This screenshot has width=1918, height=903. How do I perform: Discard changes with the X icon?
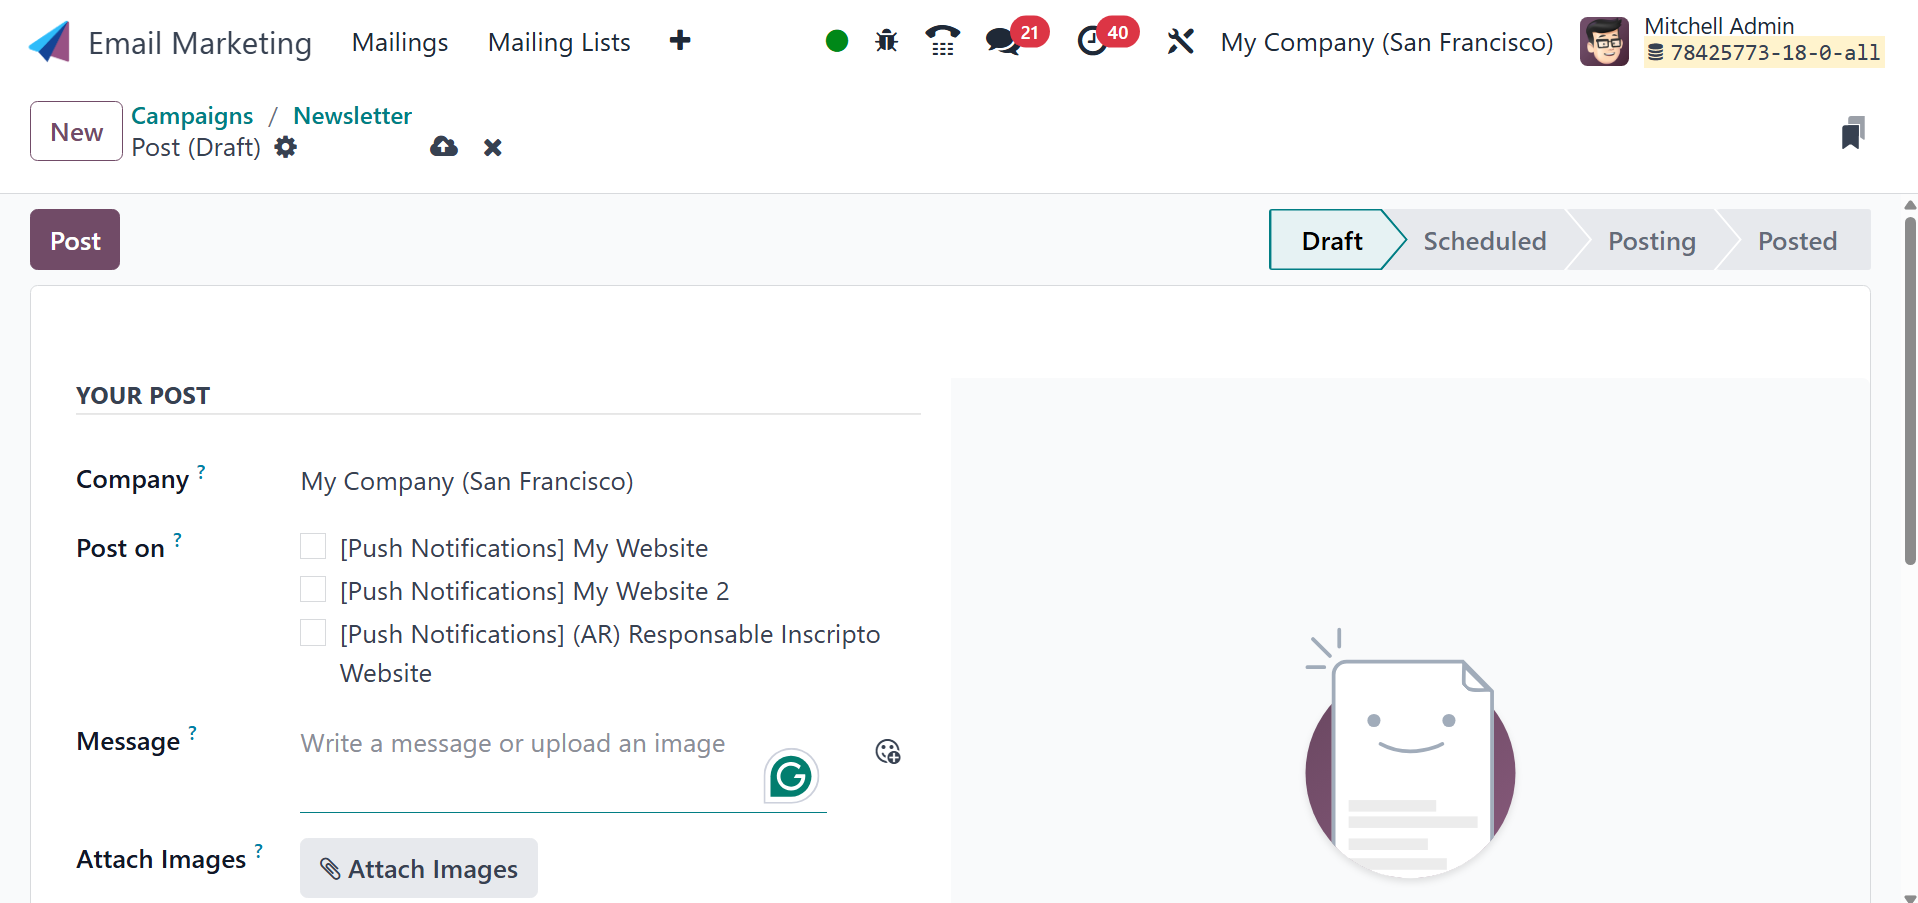pyautogui.click(x=492, y=148)
